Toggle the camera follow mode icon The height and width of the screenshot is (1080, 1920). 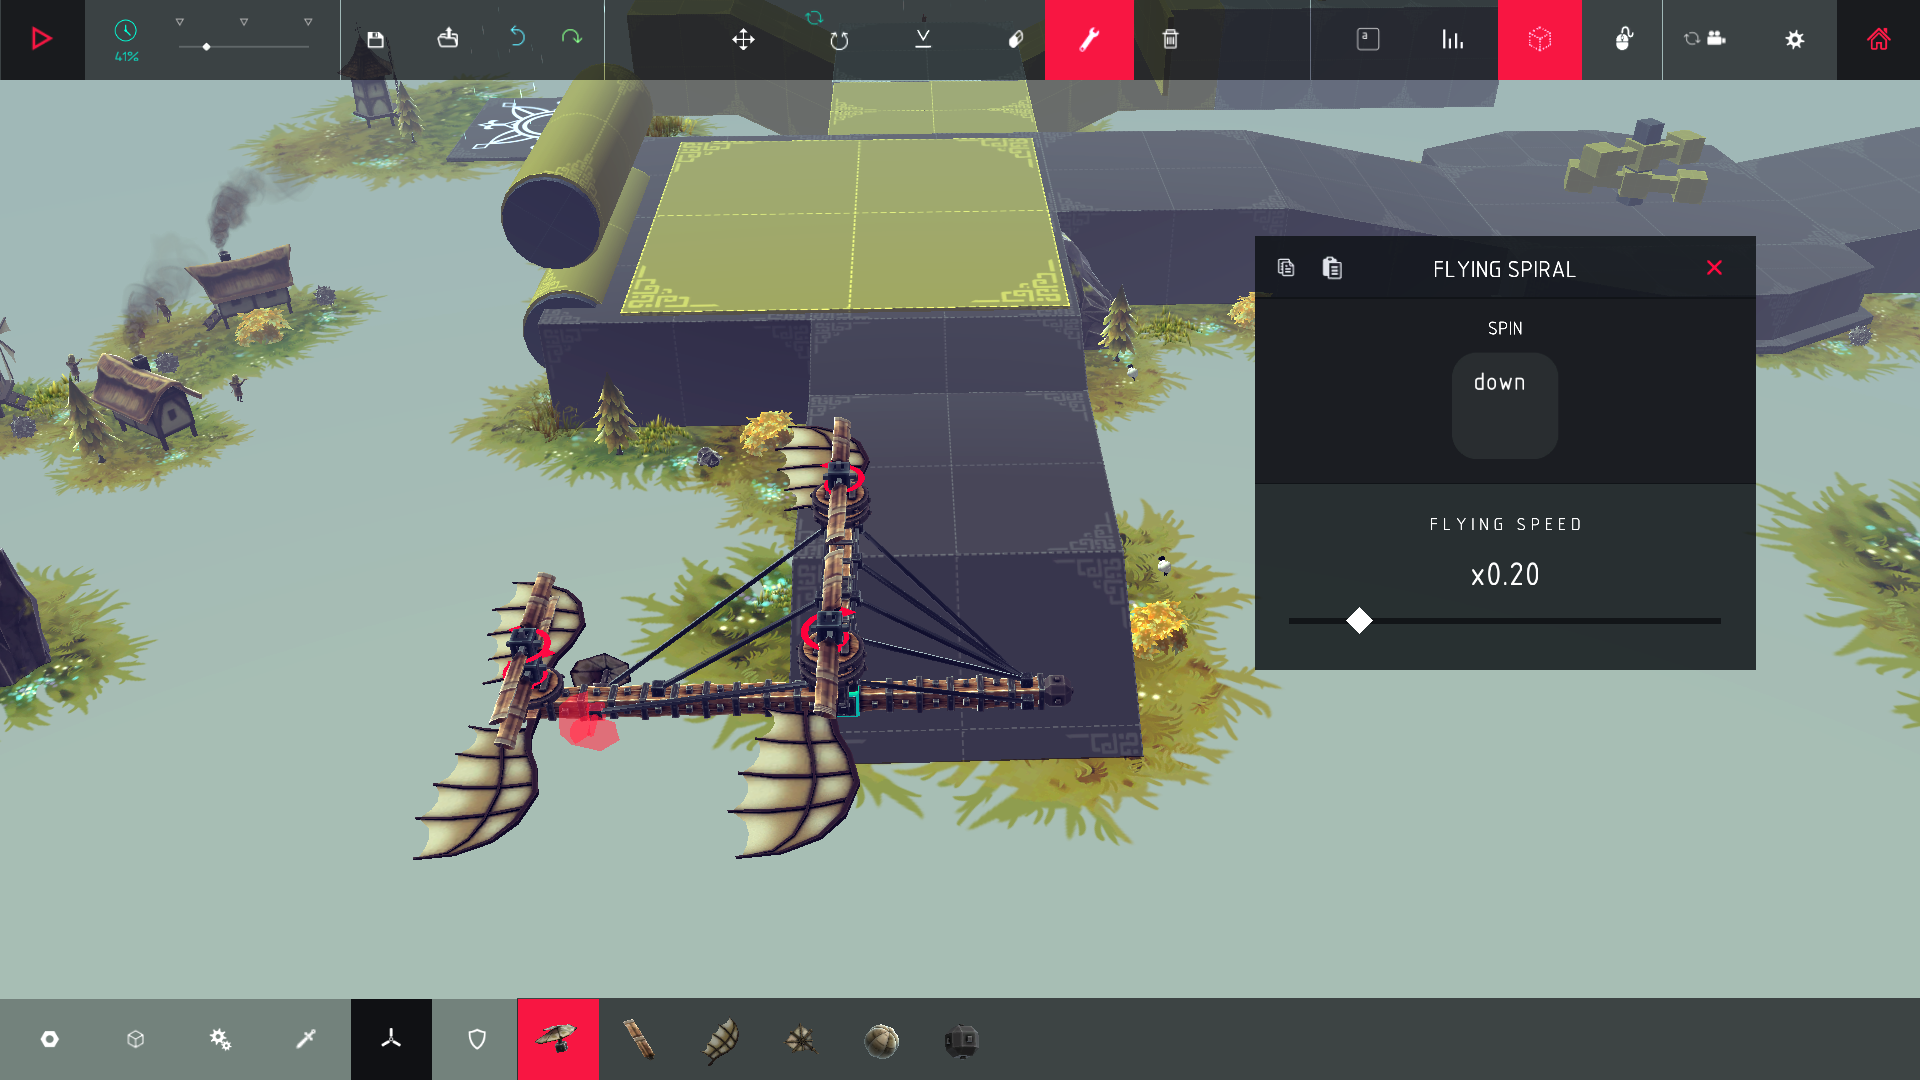click(1705, 38)
